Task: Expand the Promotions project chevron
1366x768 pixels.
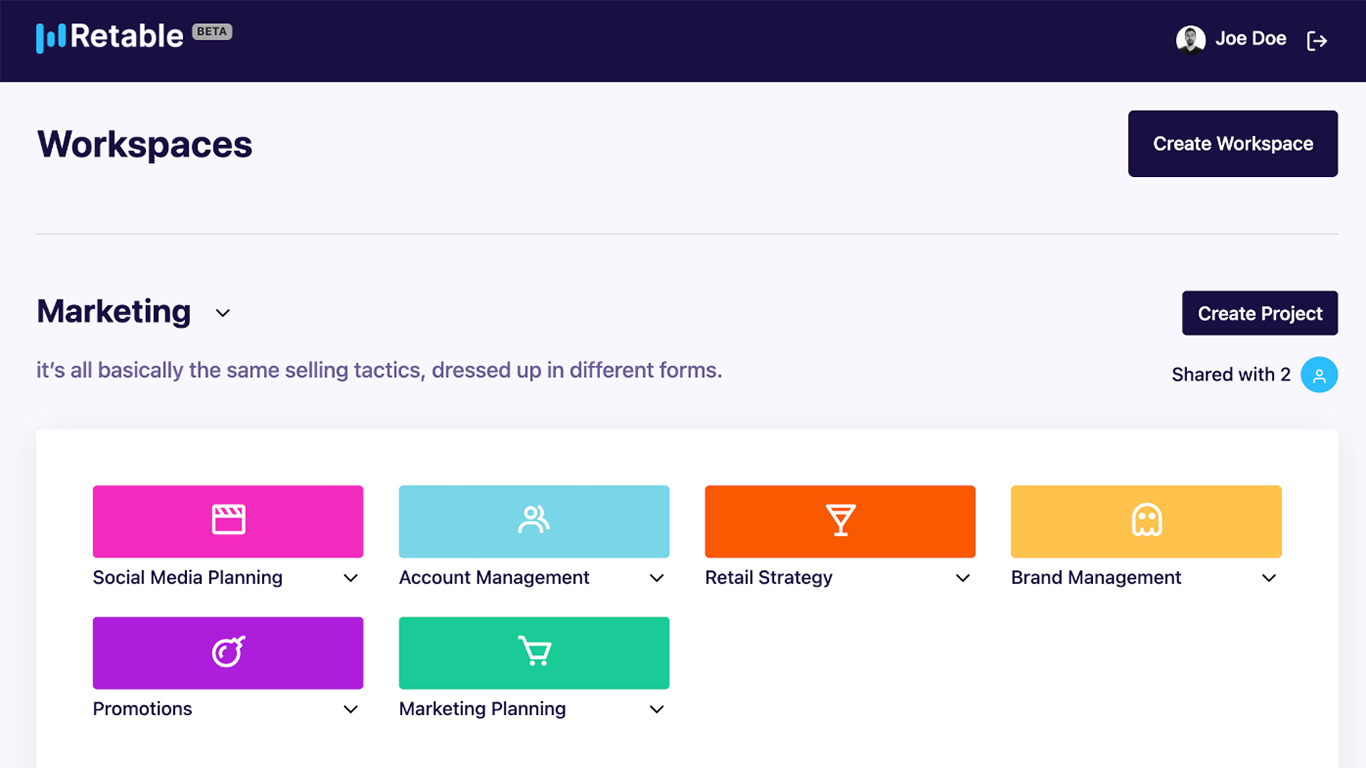Action: [351, 709]
